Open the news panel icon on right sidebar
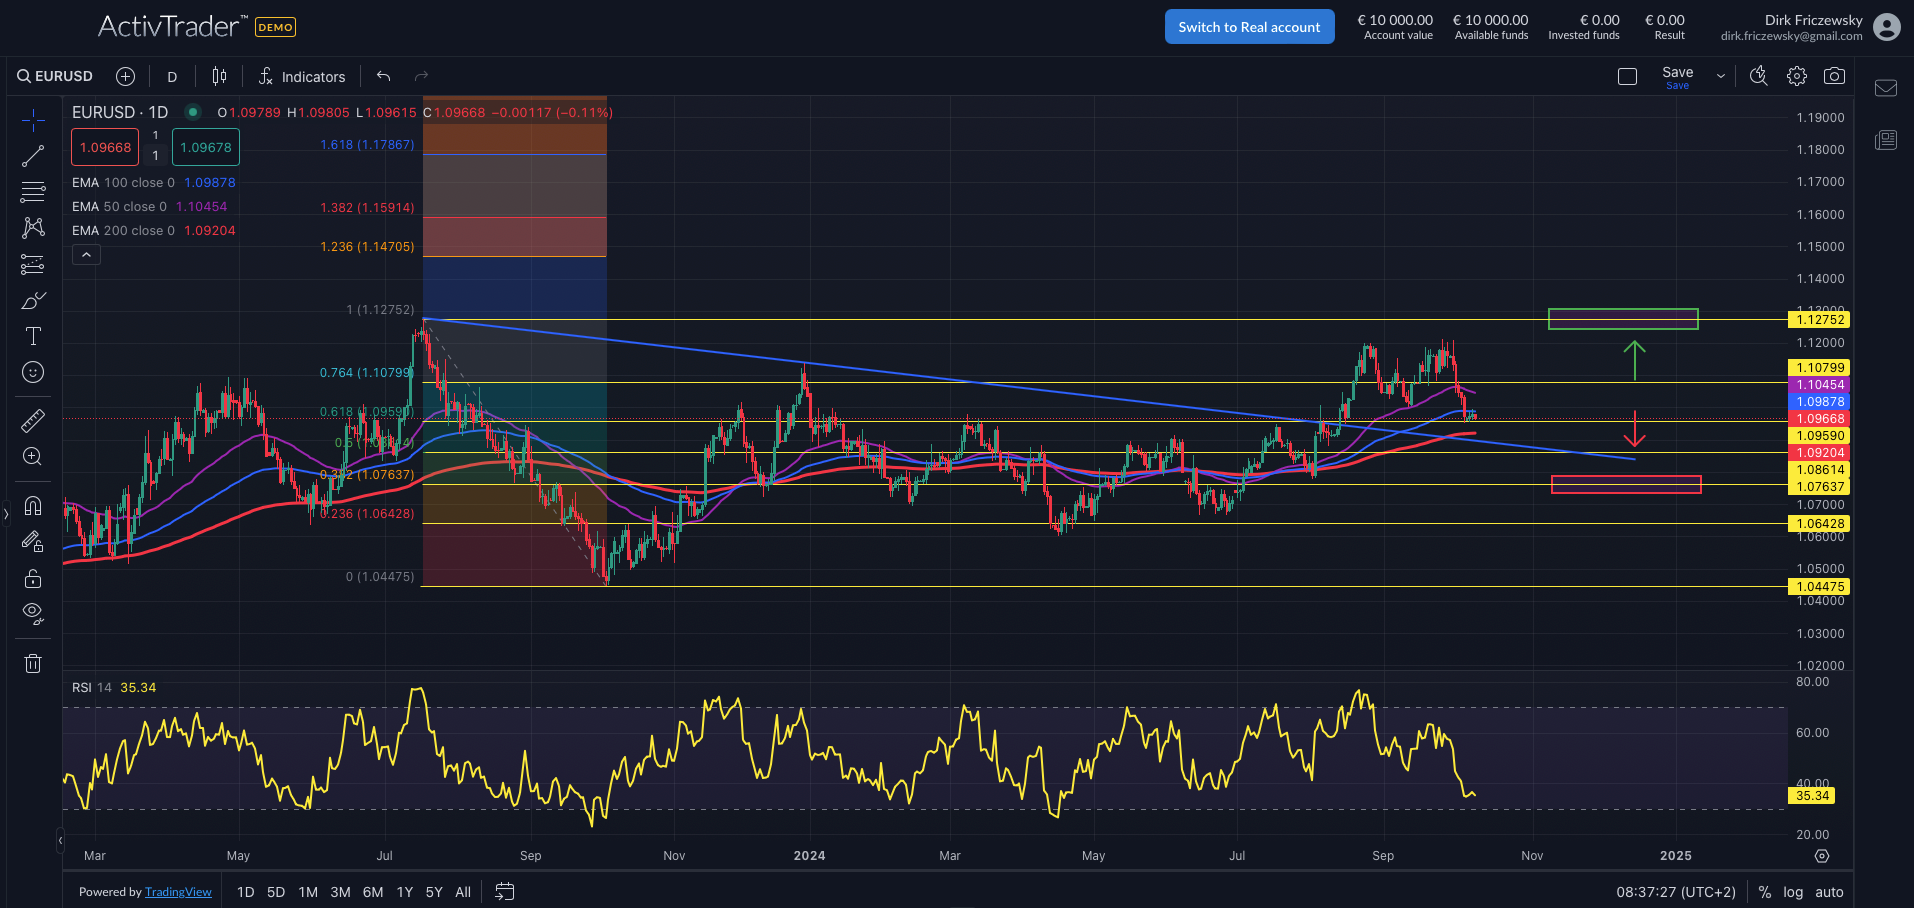This screenshot has width=1914, height=908. pos(1886,140)
